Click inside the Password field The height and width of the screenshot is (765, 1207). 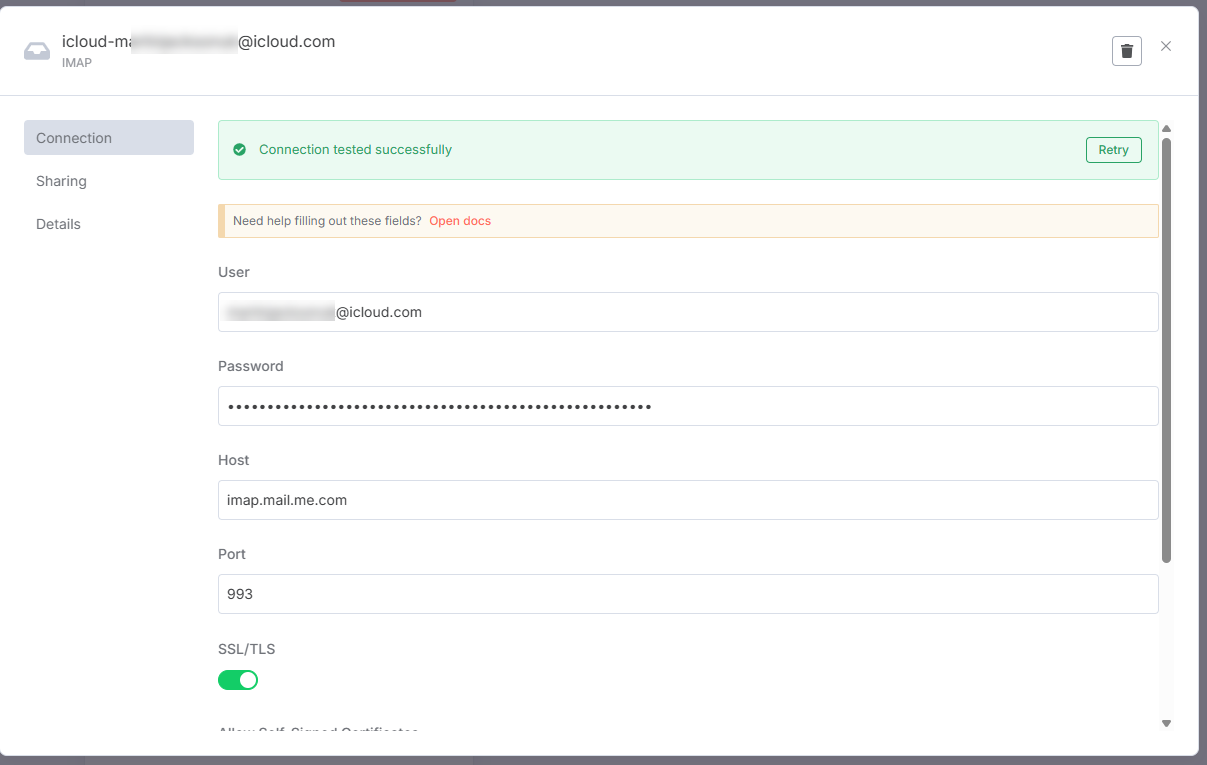(688, 405)
